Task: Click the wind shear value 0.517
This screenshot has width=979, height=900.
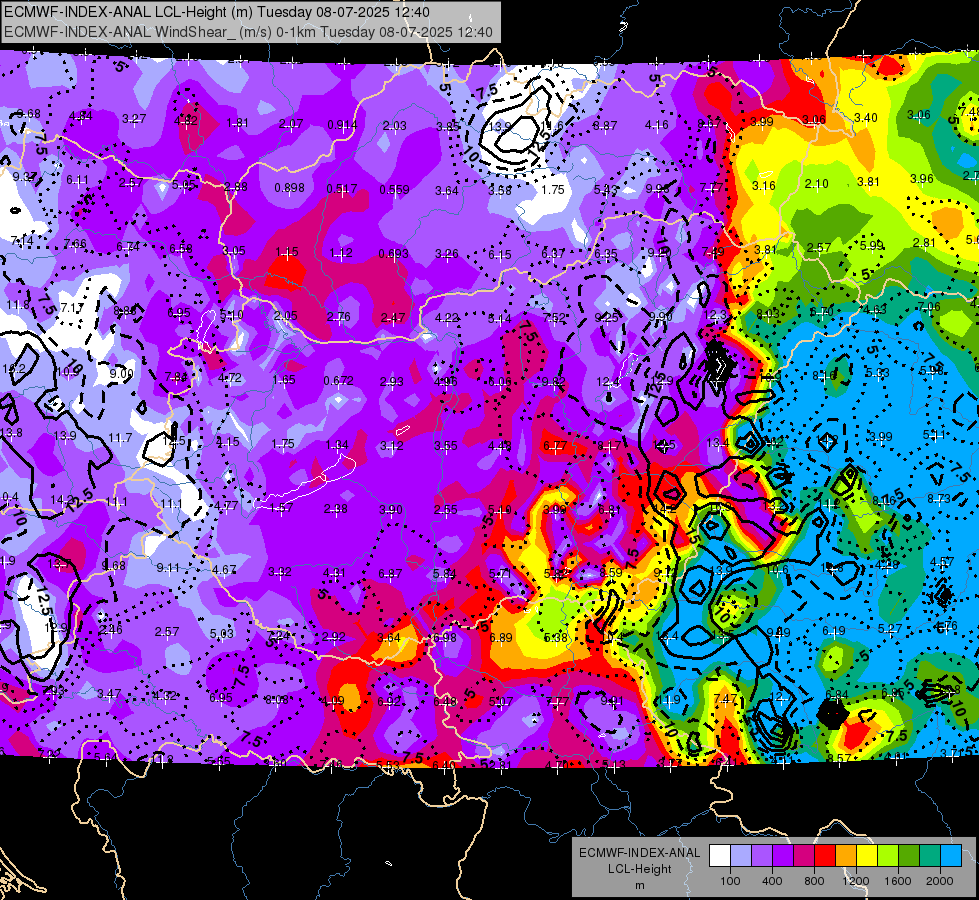Action: (342, 189)
